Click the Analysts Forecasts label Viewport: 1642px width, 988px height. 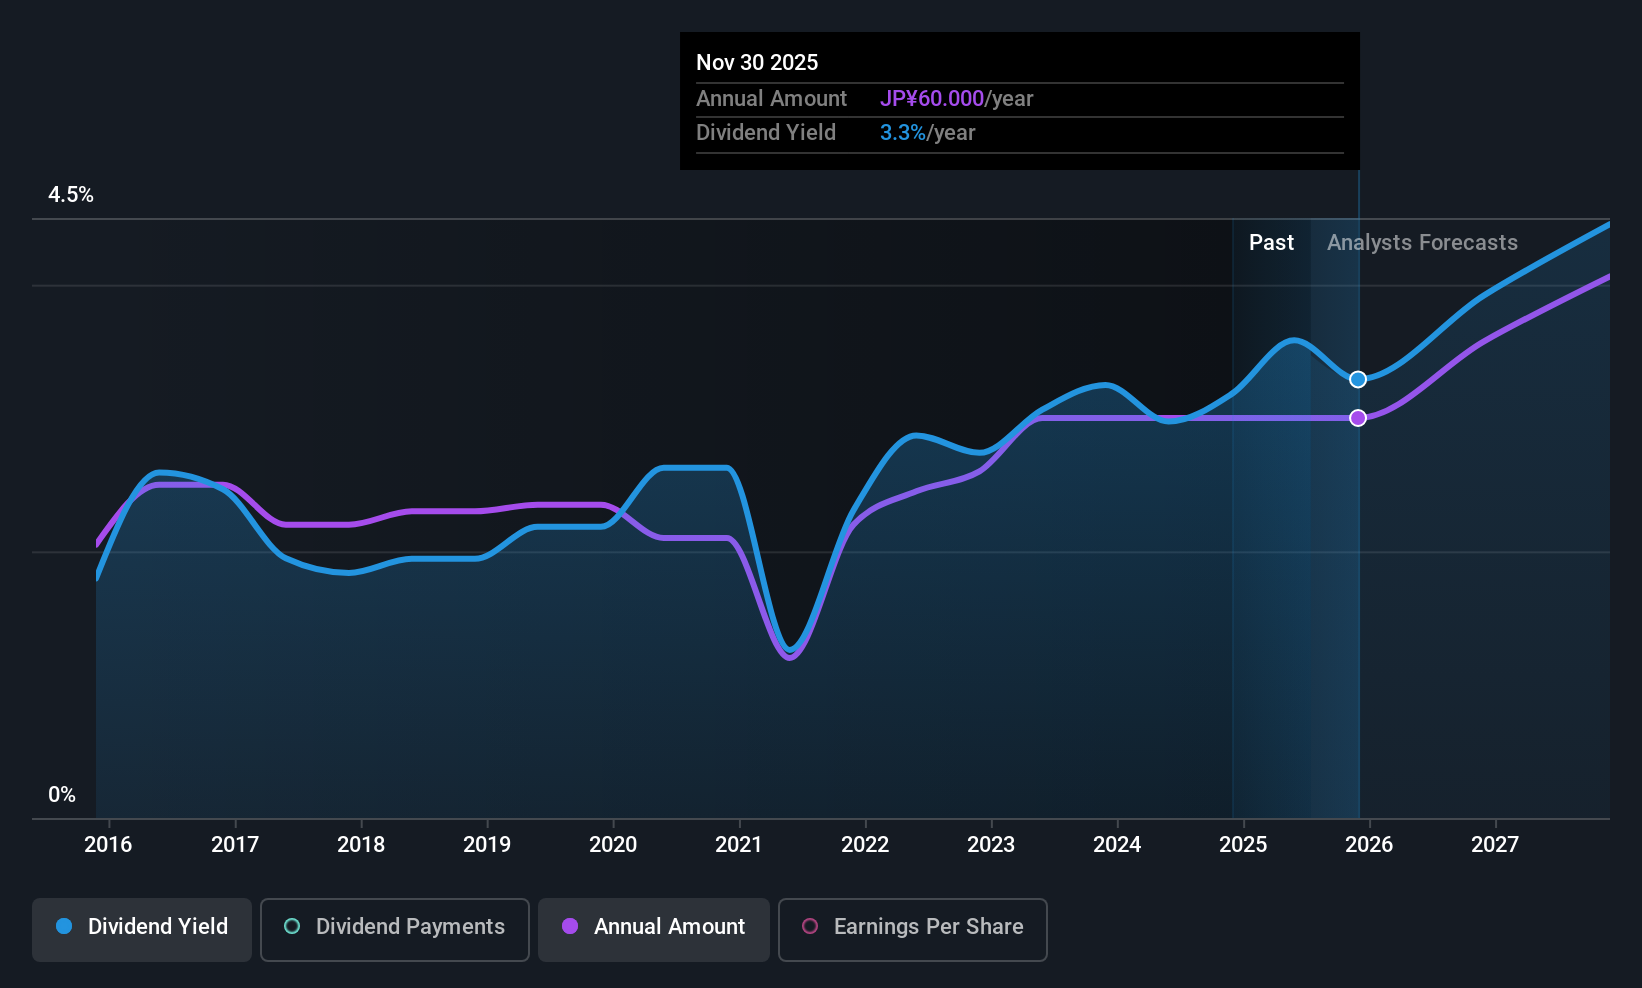coord(1422,243)
